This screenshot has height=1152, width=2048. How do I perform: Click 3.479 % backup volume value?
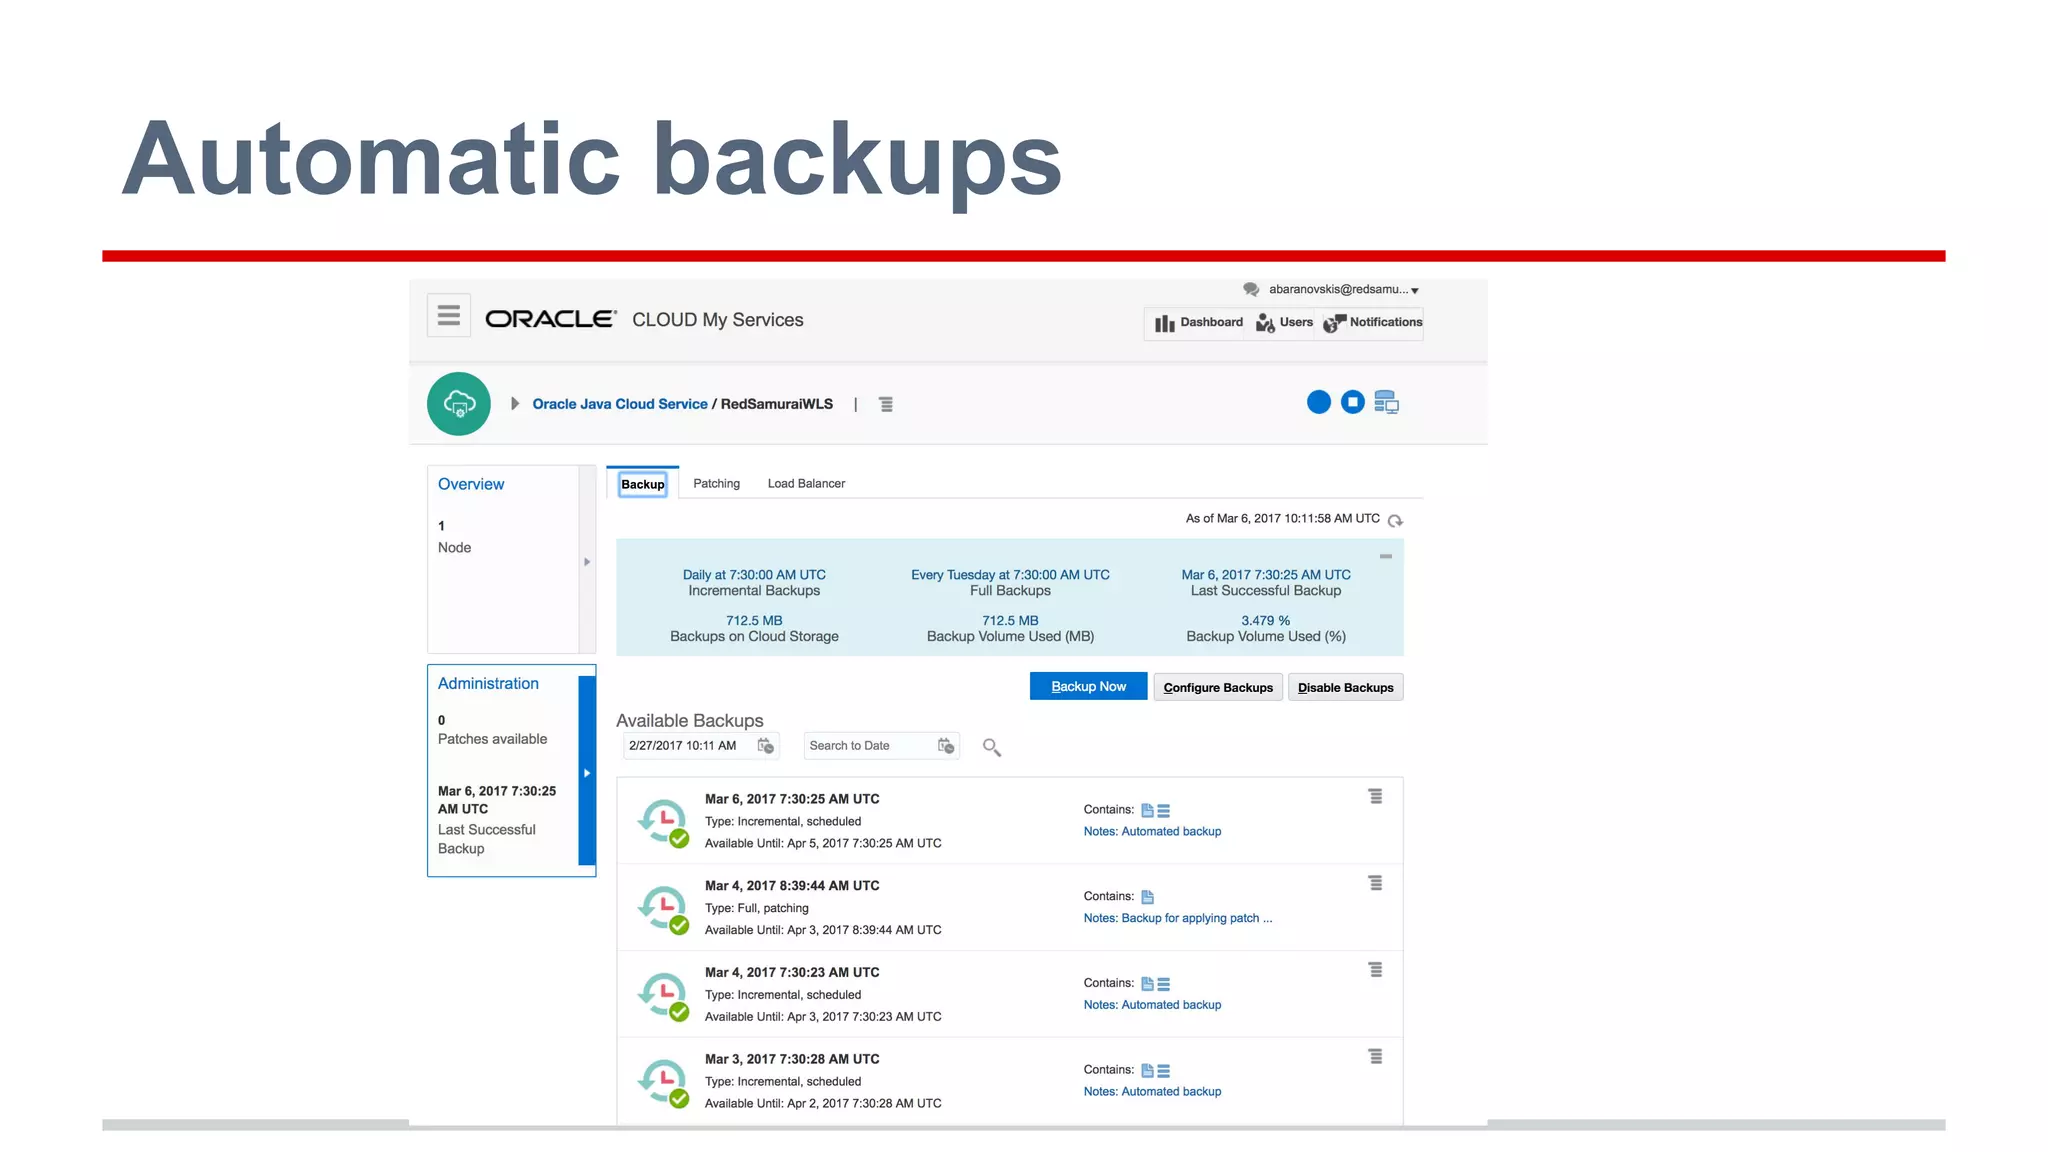coord(1265,621)
